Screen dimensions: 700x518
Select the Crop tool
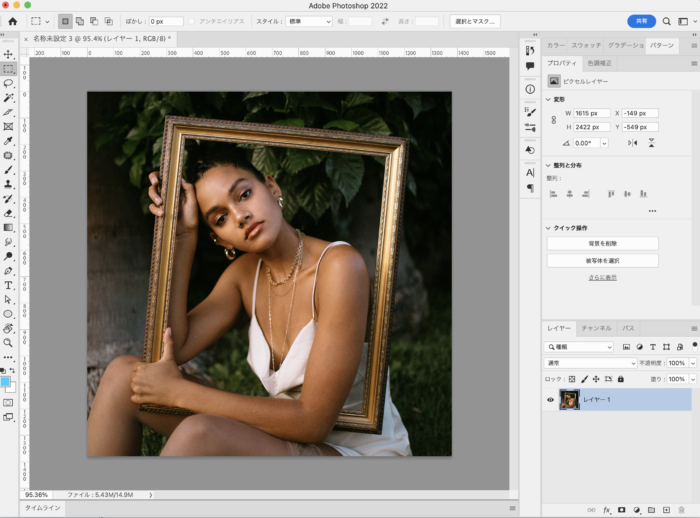pyautogui.click(x=8, y=112)
